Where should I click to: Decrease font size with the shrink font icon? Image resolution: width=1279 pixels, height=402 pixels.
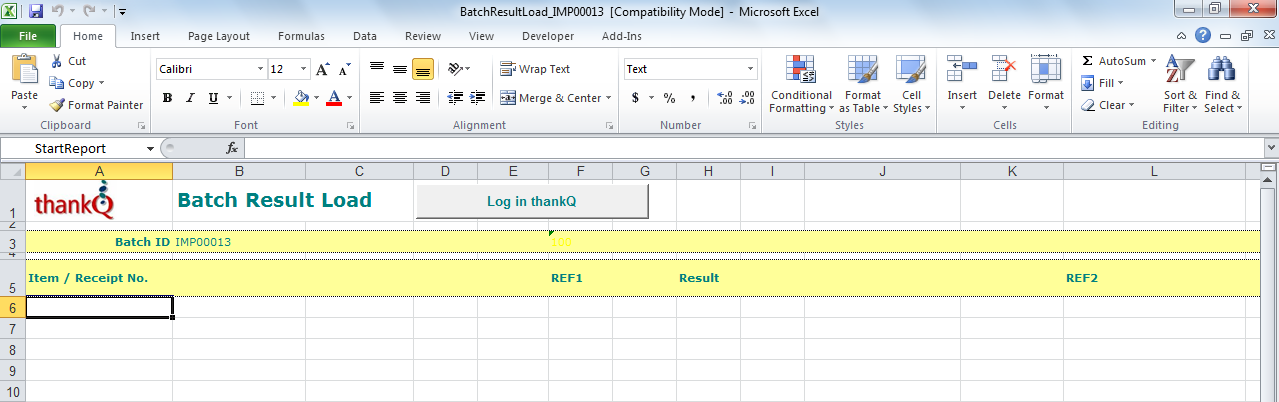coord(344,69)
